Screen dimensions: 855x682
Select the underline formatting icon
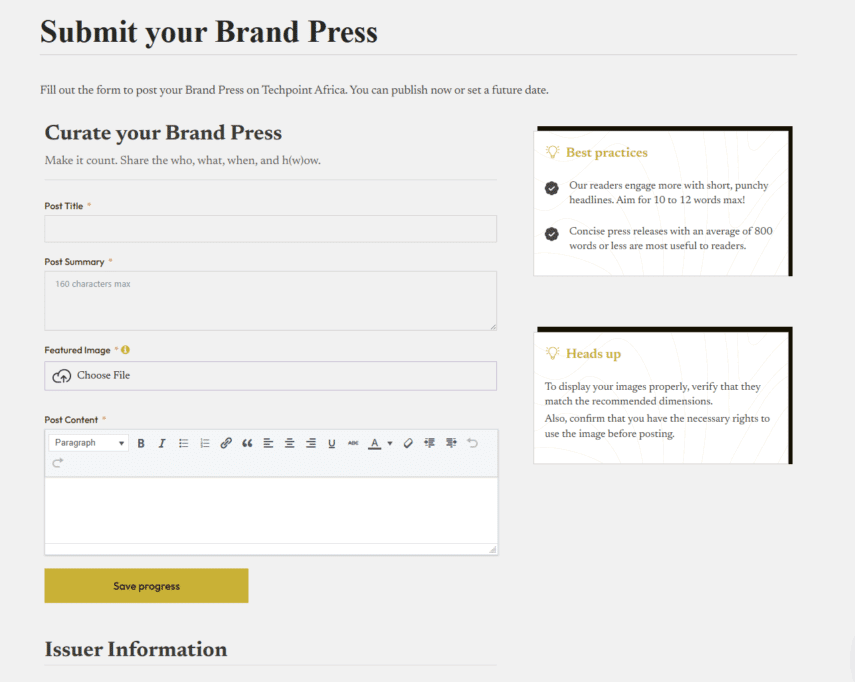coord(331,443)
